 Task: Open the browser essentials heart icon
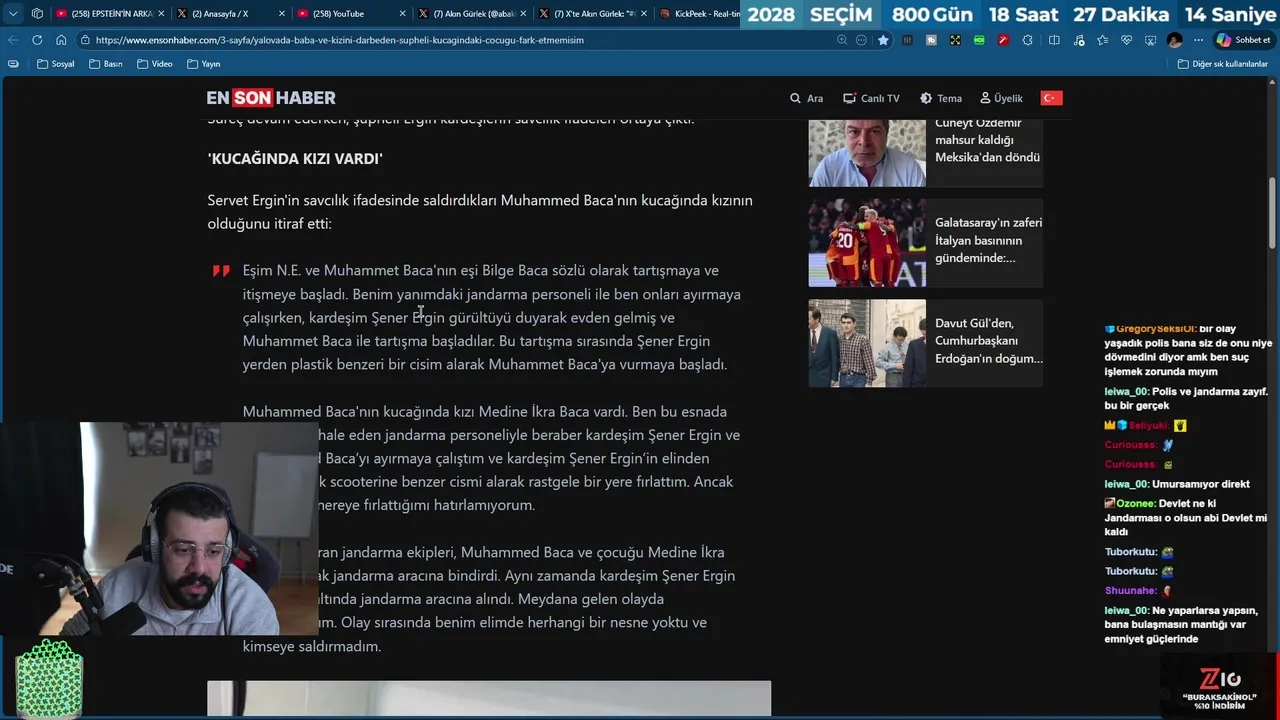pos(1127,40)
